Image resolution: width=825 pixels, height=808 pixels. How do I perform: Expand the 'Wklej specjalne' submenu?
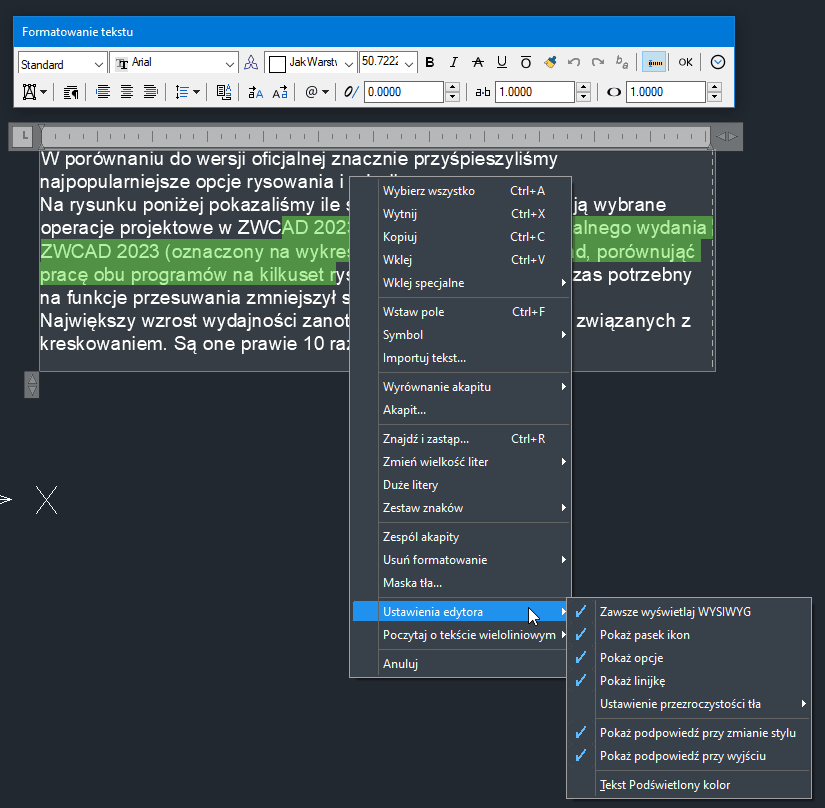click(461, 283)
